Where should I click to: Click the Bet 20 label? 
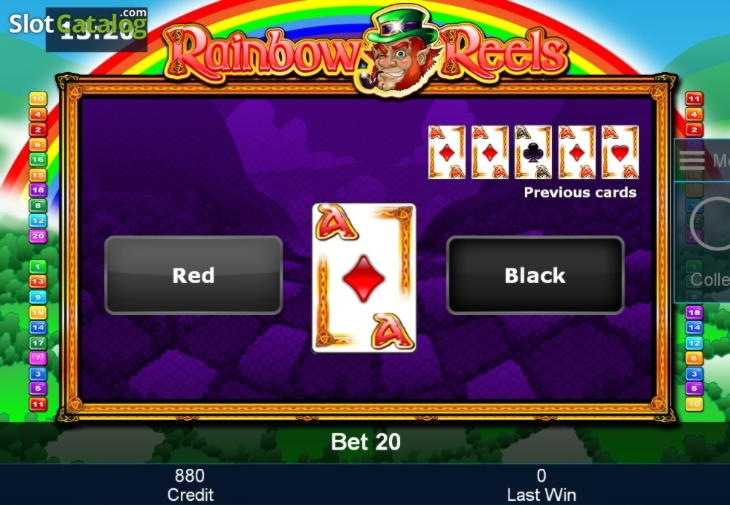[365, 442]
